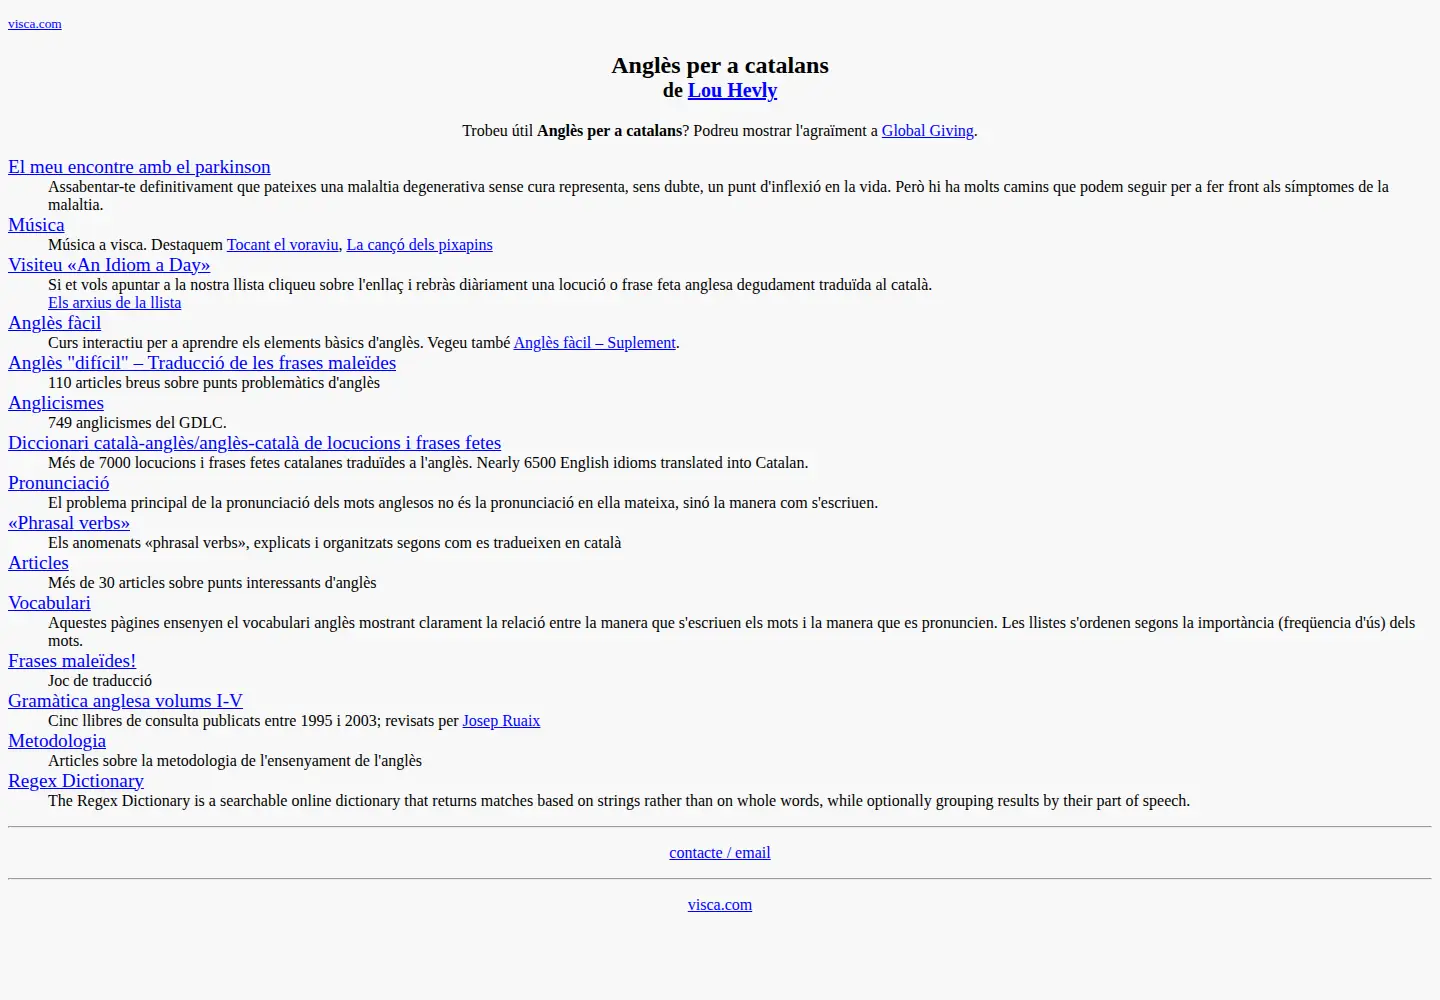Image resolution: width=1440 pixels, height=1000 pixels.
Task: Open 'Els arxius de la llista' link
Action: click(x=115, y=303)
